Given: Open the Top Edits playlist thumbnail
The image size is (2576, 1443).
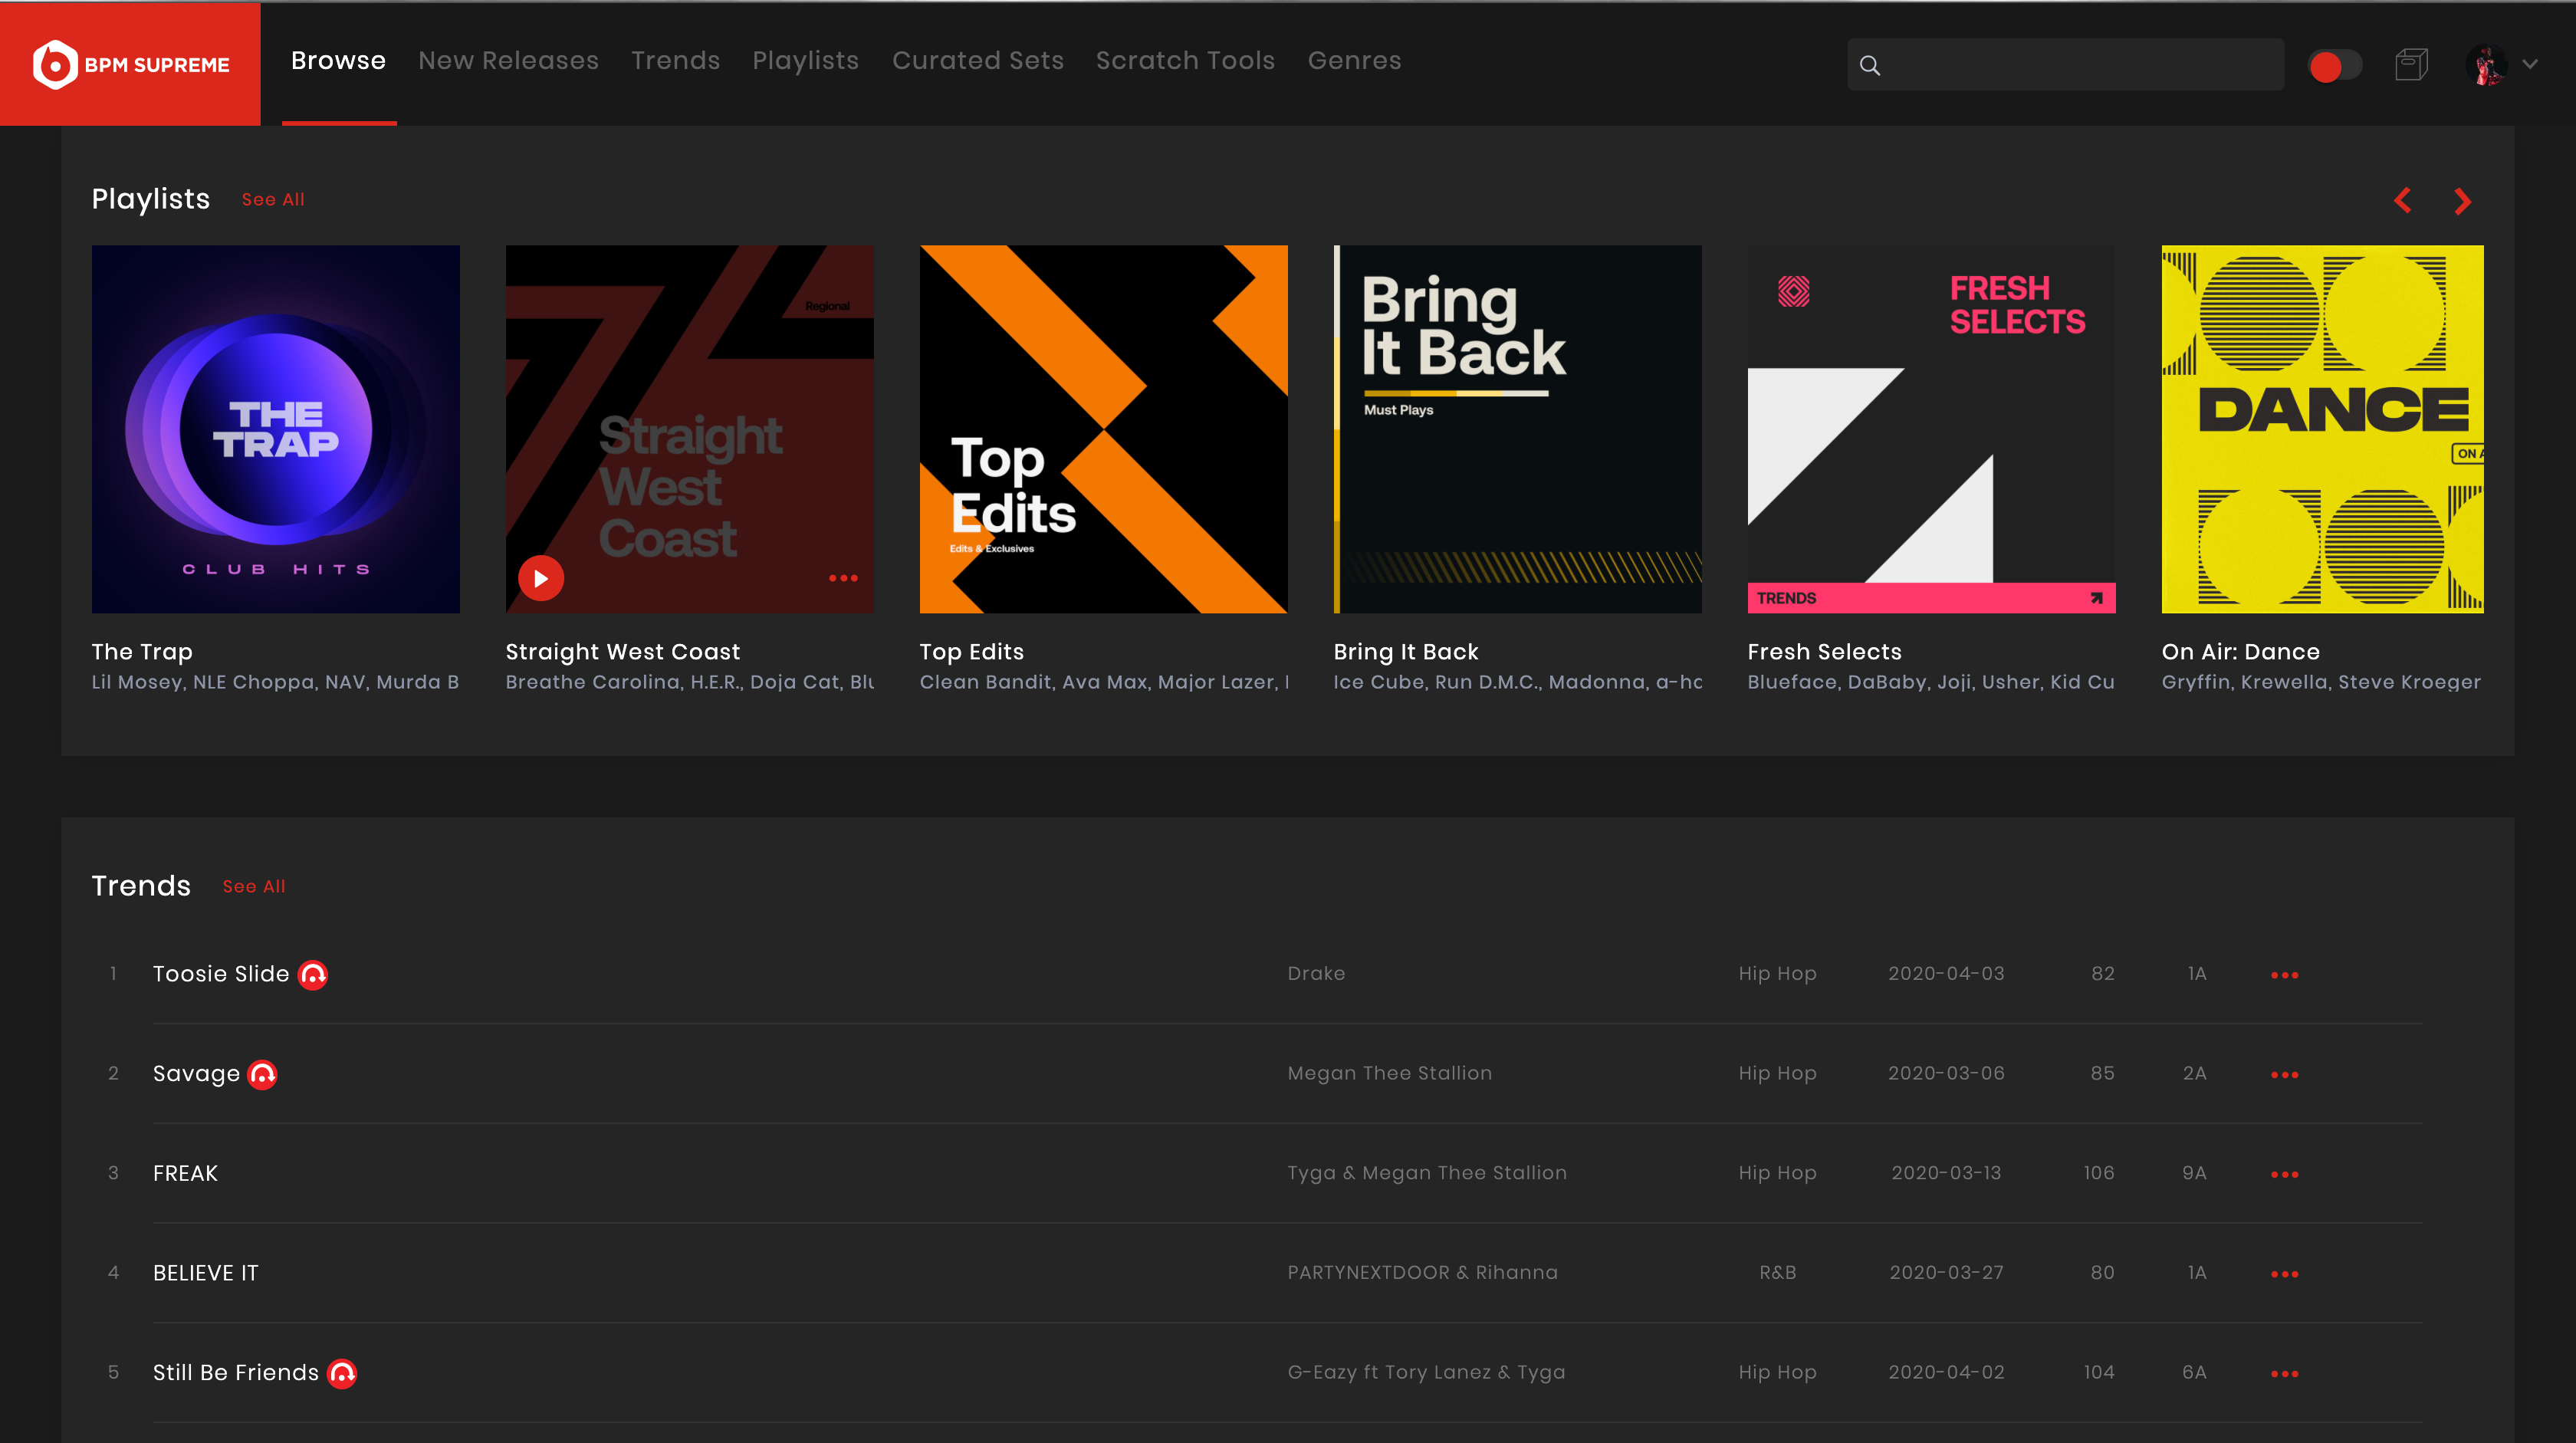Looking at the screenshot, I should [1103, 429].
